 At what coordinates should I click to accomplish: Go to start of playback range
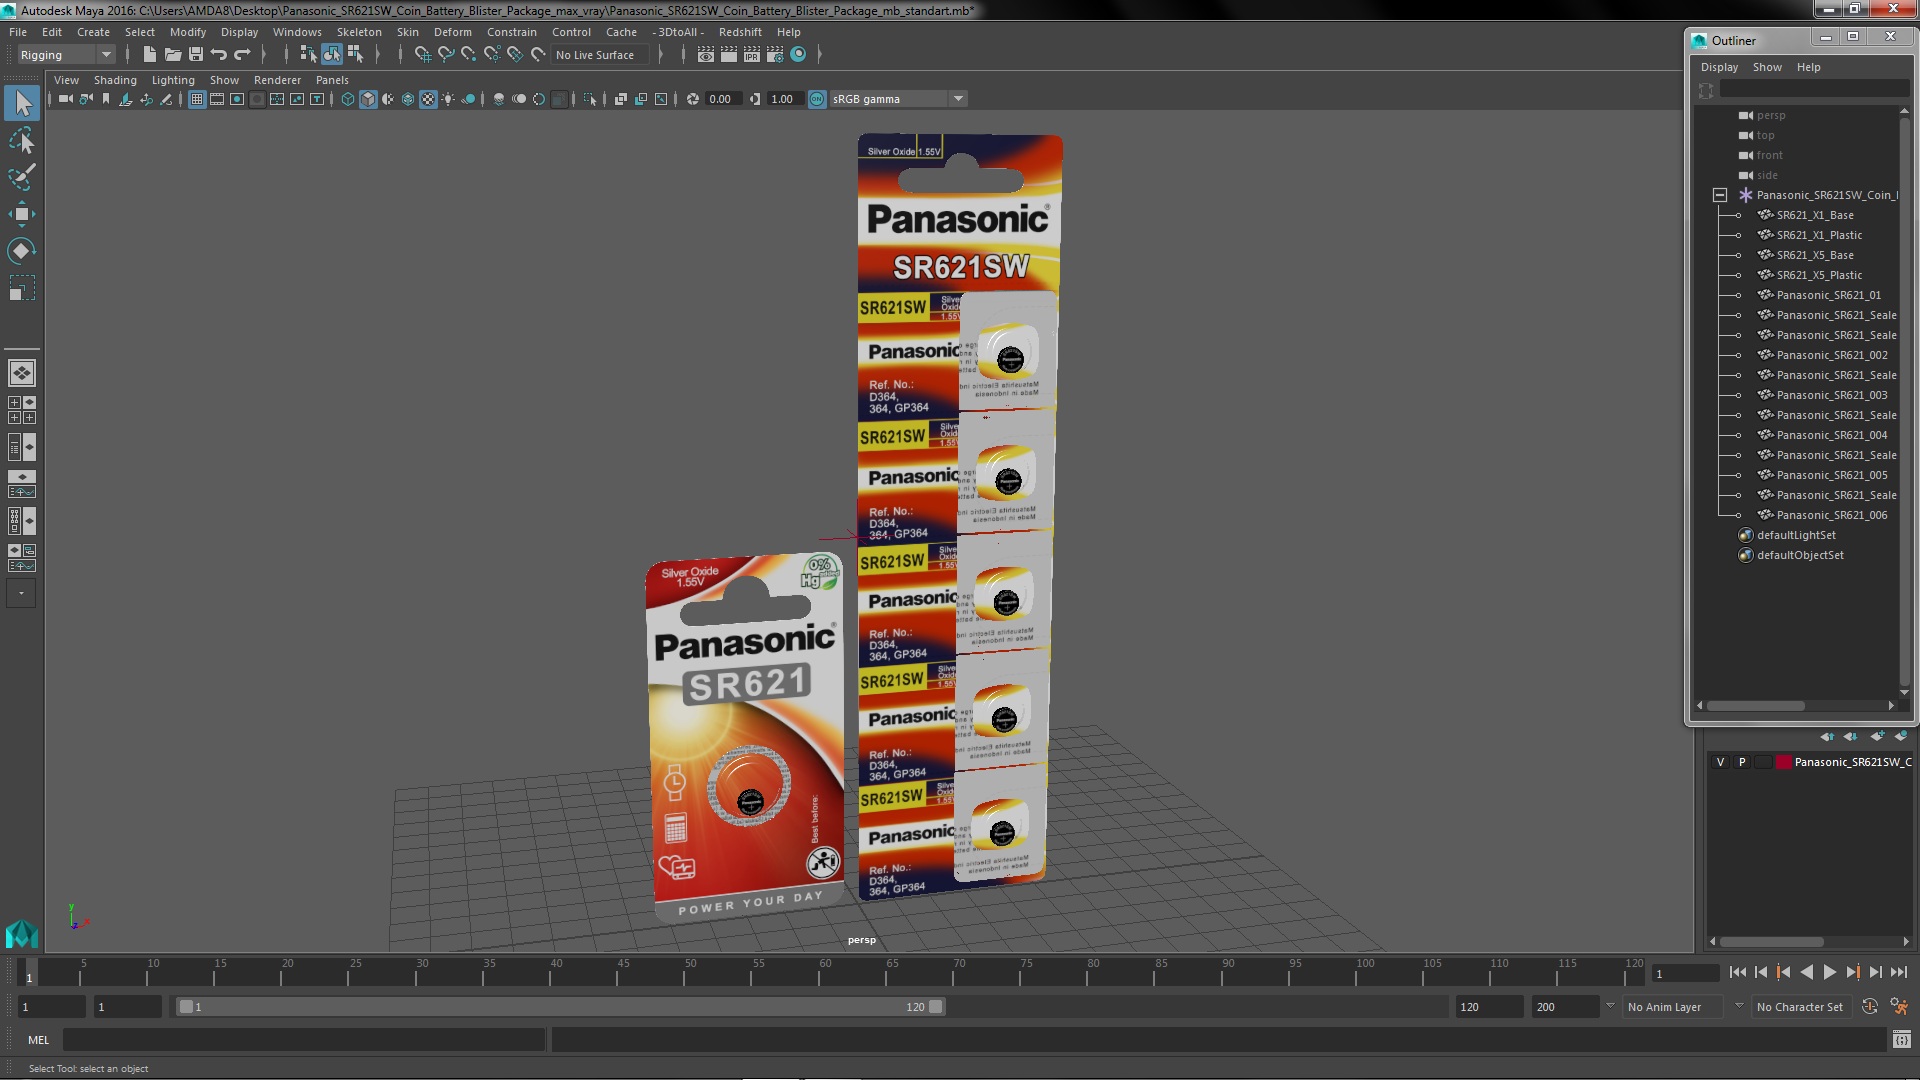(x=1737, y=972)
